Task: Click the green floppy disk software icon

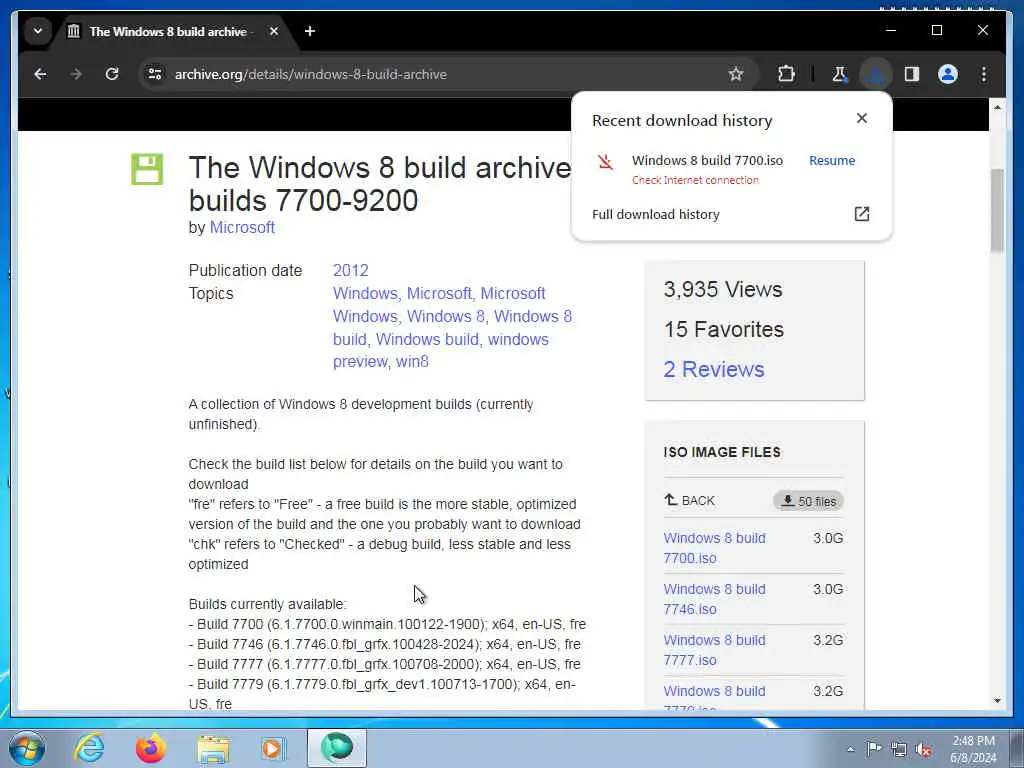Action: [x=147, y=169]
